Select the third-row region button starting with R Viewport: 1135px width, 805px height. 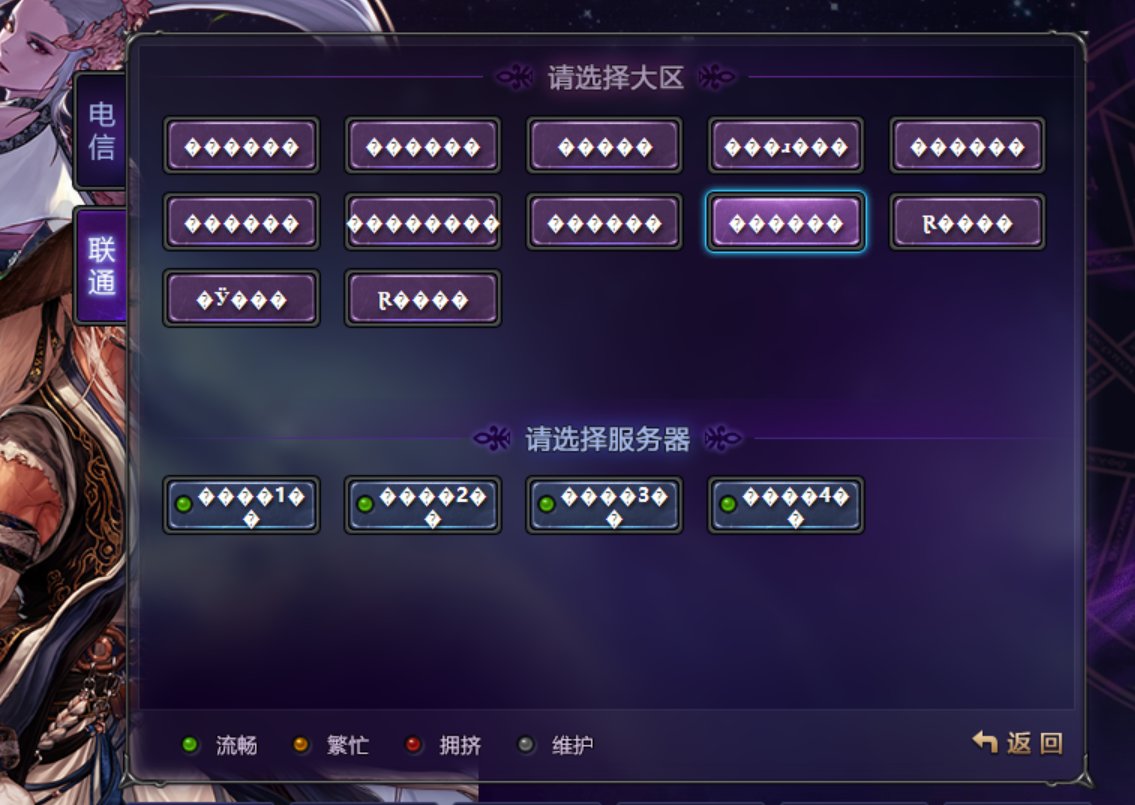(x=423, y=298)
